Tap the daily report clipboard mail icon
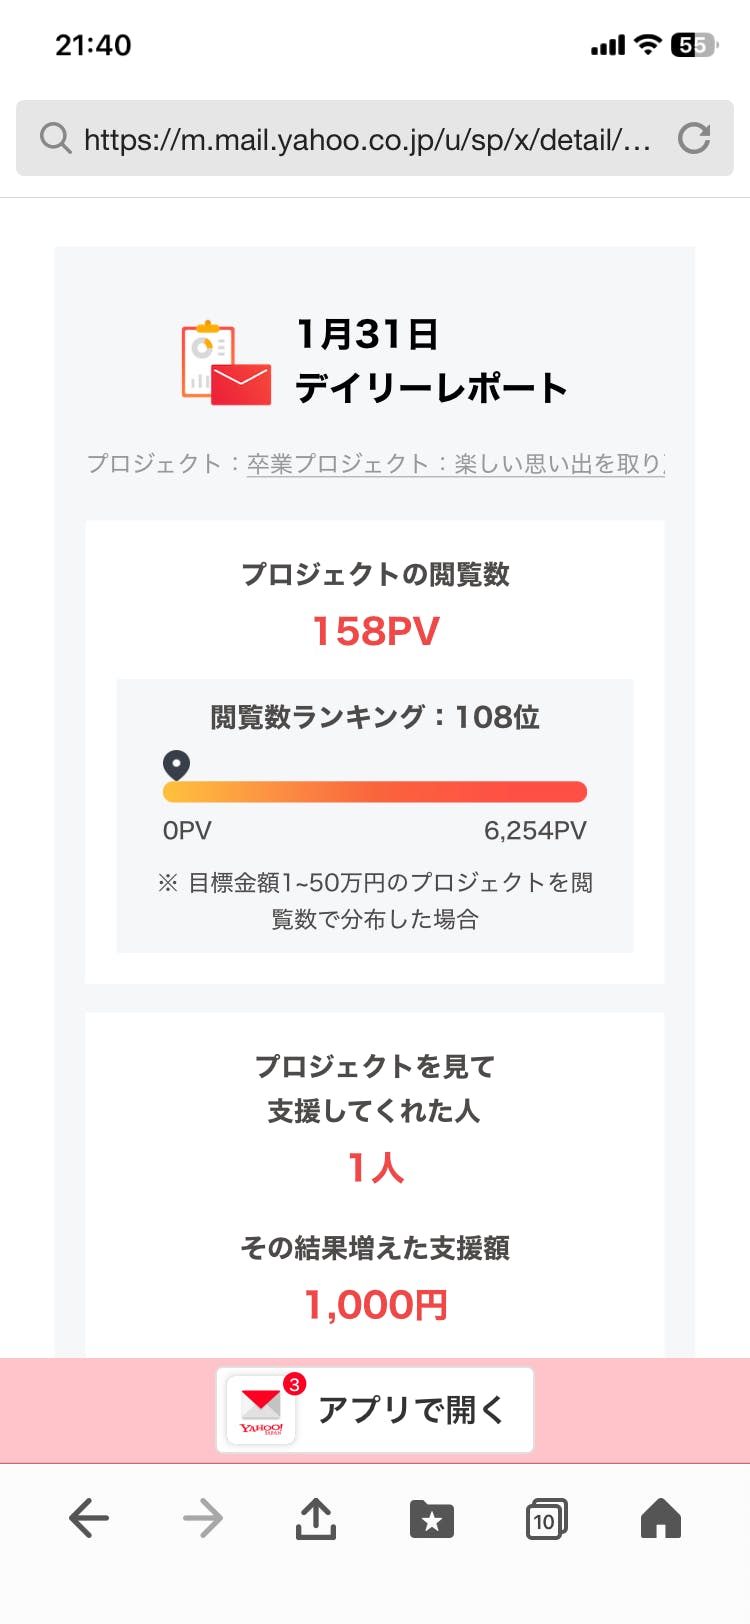 (226, 363)
